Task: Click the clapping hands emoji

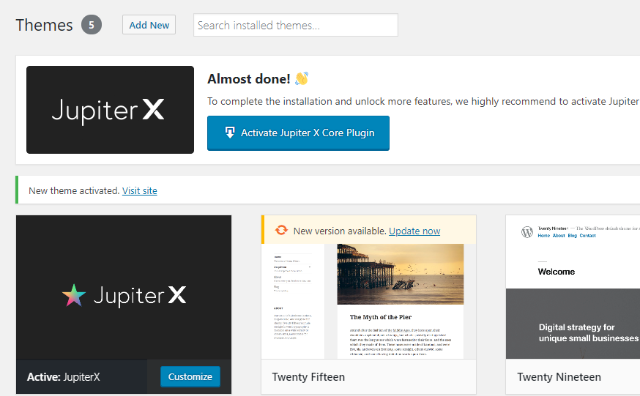Action: pyautogui.click(x=302, y=78)
